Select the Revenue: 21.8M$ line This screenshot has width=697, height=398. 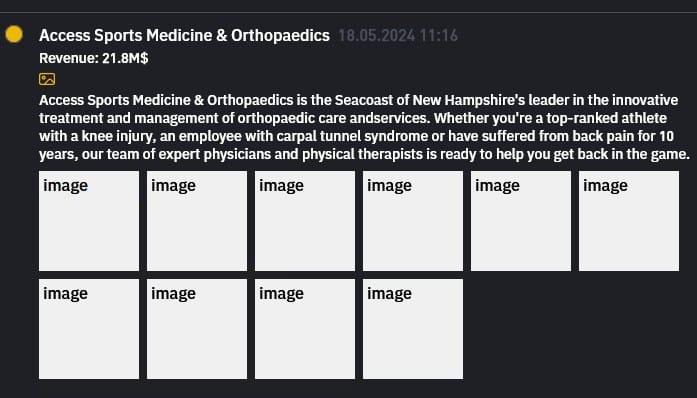(x=94, y=58)
